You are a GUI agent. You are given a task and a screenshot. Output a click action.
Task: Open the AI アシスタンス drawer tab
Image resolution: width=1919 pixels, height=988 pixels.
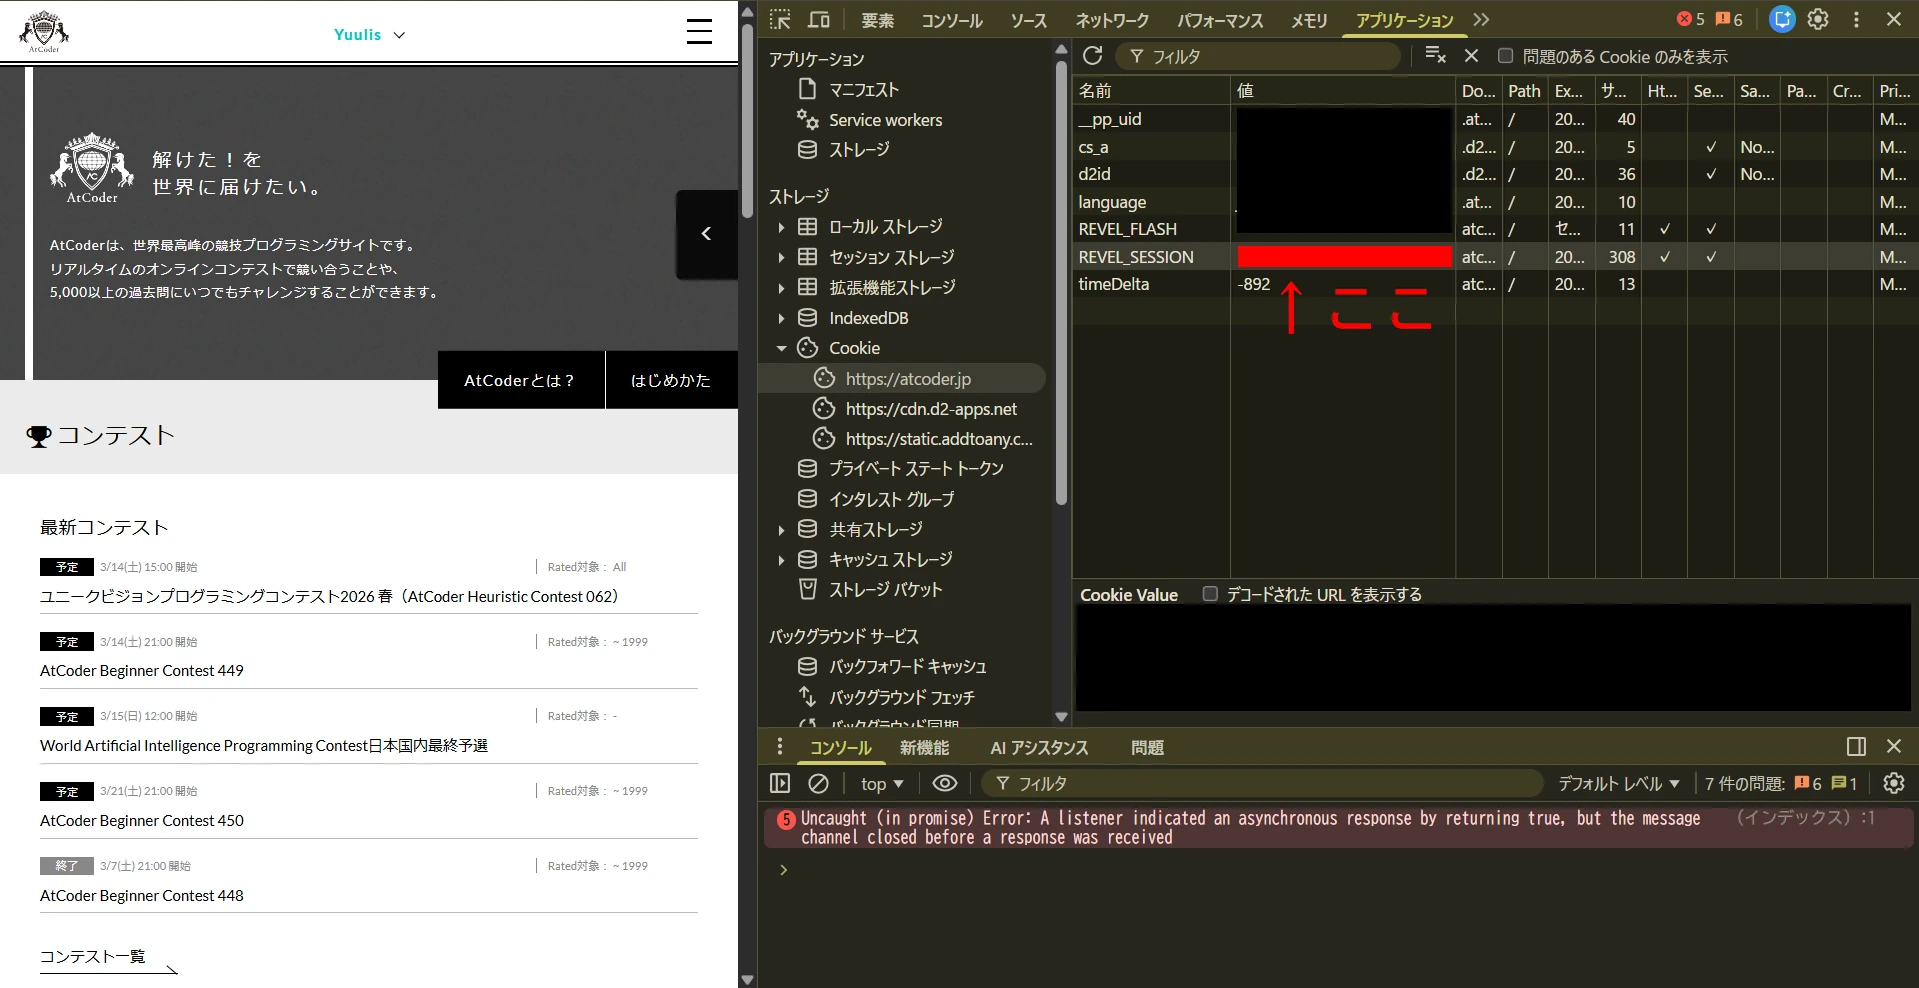[x=1039, y=747]
